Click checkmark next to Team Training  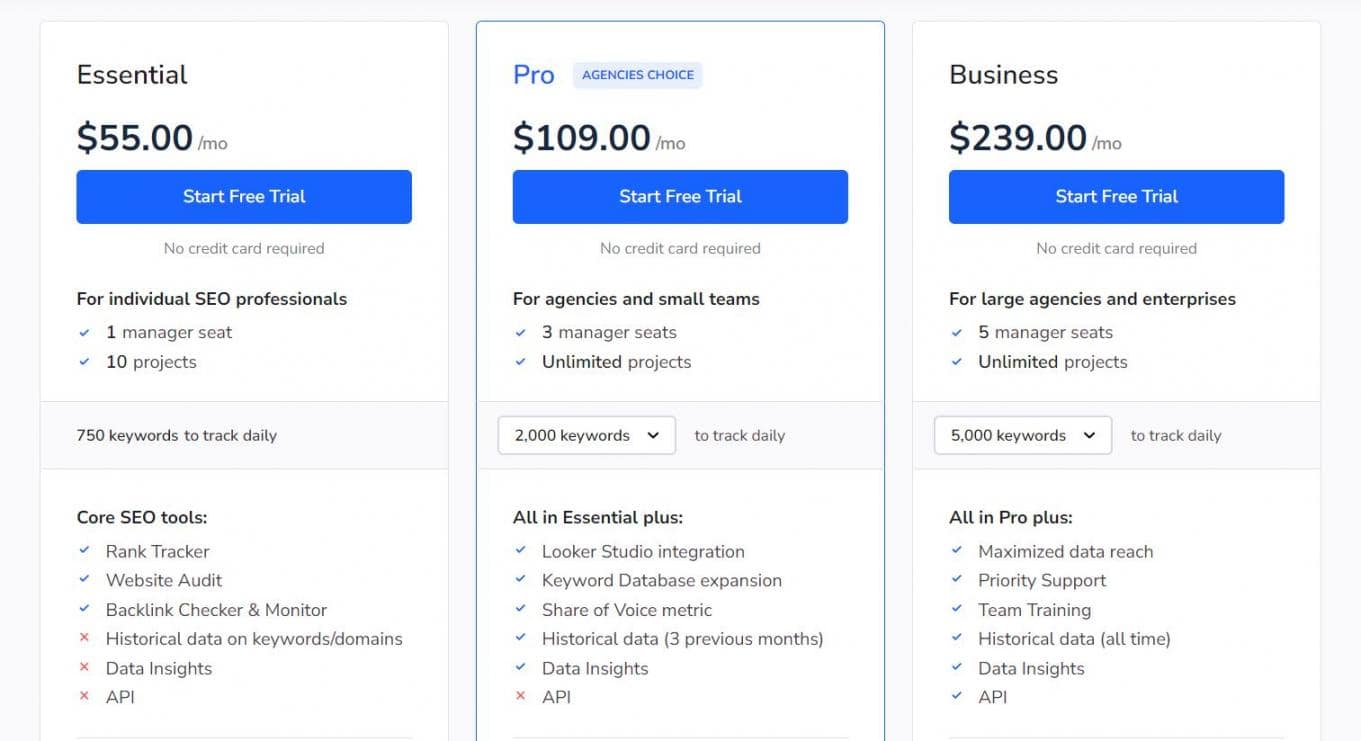pyautogui.click(x=957, y=609)
